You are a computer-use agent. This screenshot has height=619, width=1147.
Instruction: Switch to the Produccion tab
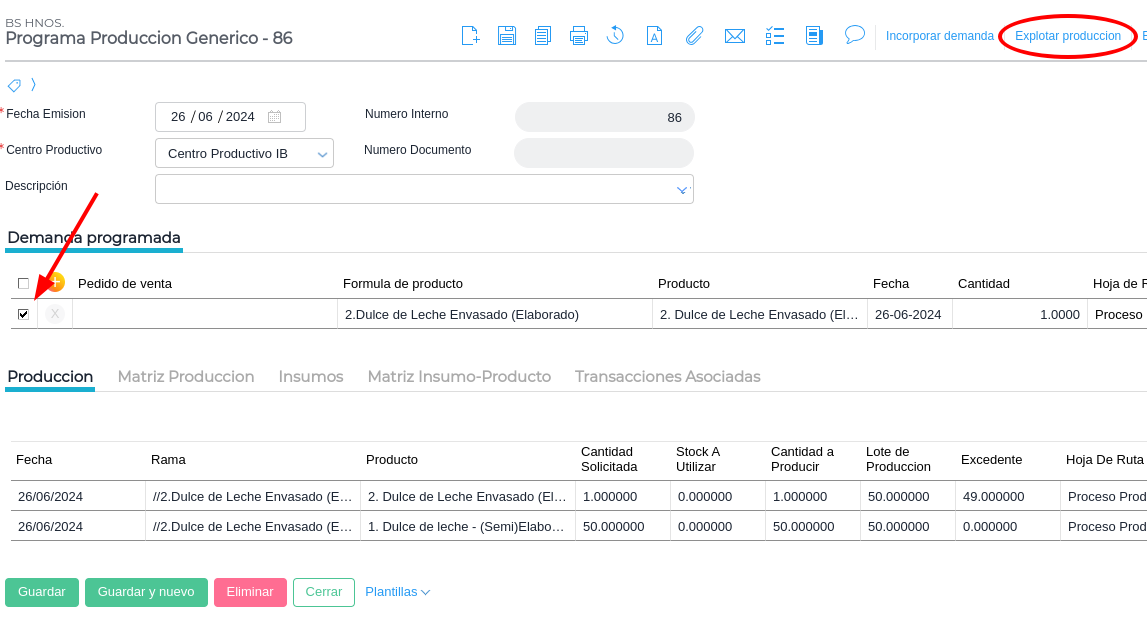pos(50,376)
